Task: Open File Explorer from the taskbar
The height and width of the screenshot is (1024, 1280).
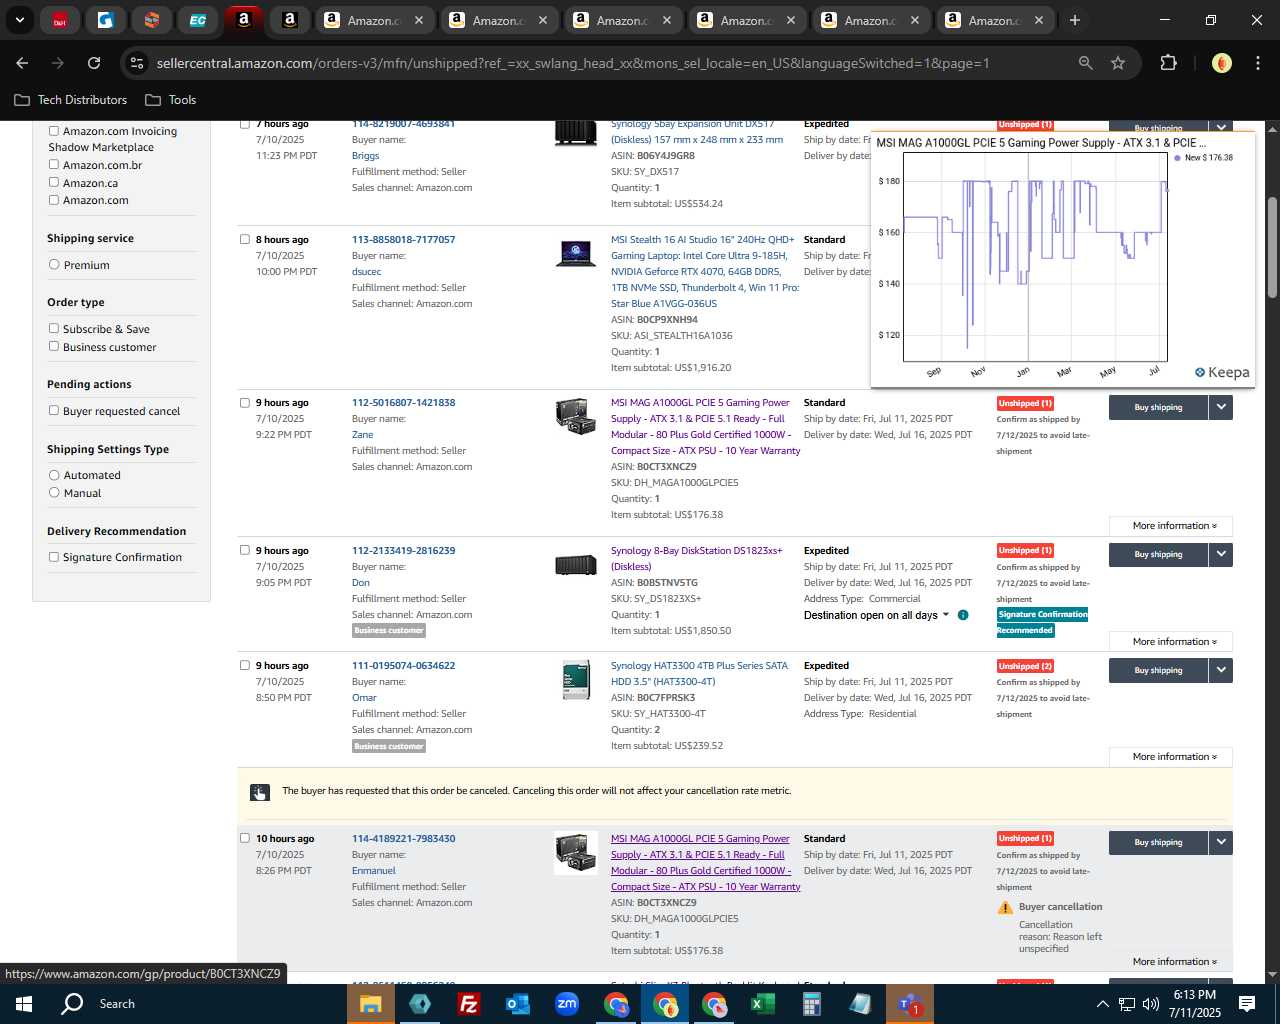Action: [371, 1004]
